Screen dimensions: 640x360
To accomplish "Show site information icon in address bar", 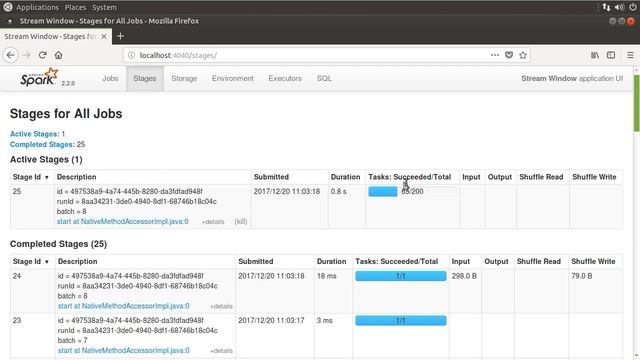I will pyautogui.click(x=131, y=55).
